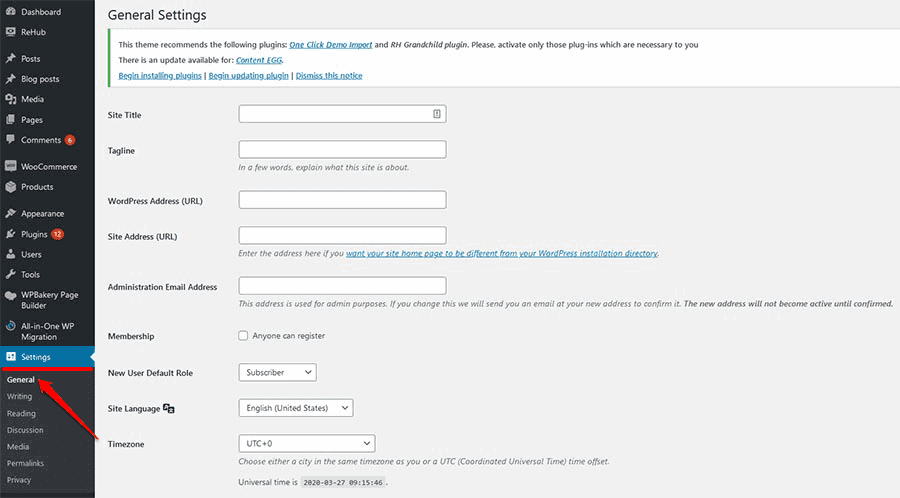
Task: Click the Settings sliders icon
Action: [11, 356]
